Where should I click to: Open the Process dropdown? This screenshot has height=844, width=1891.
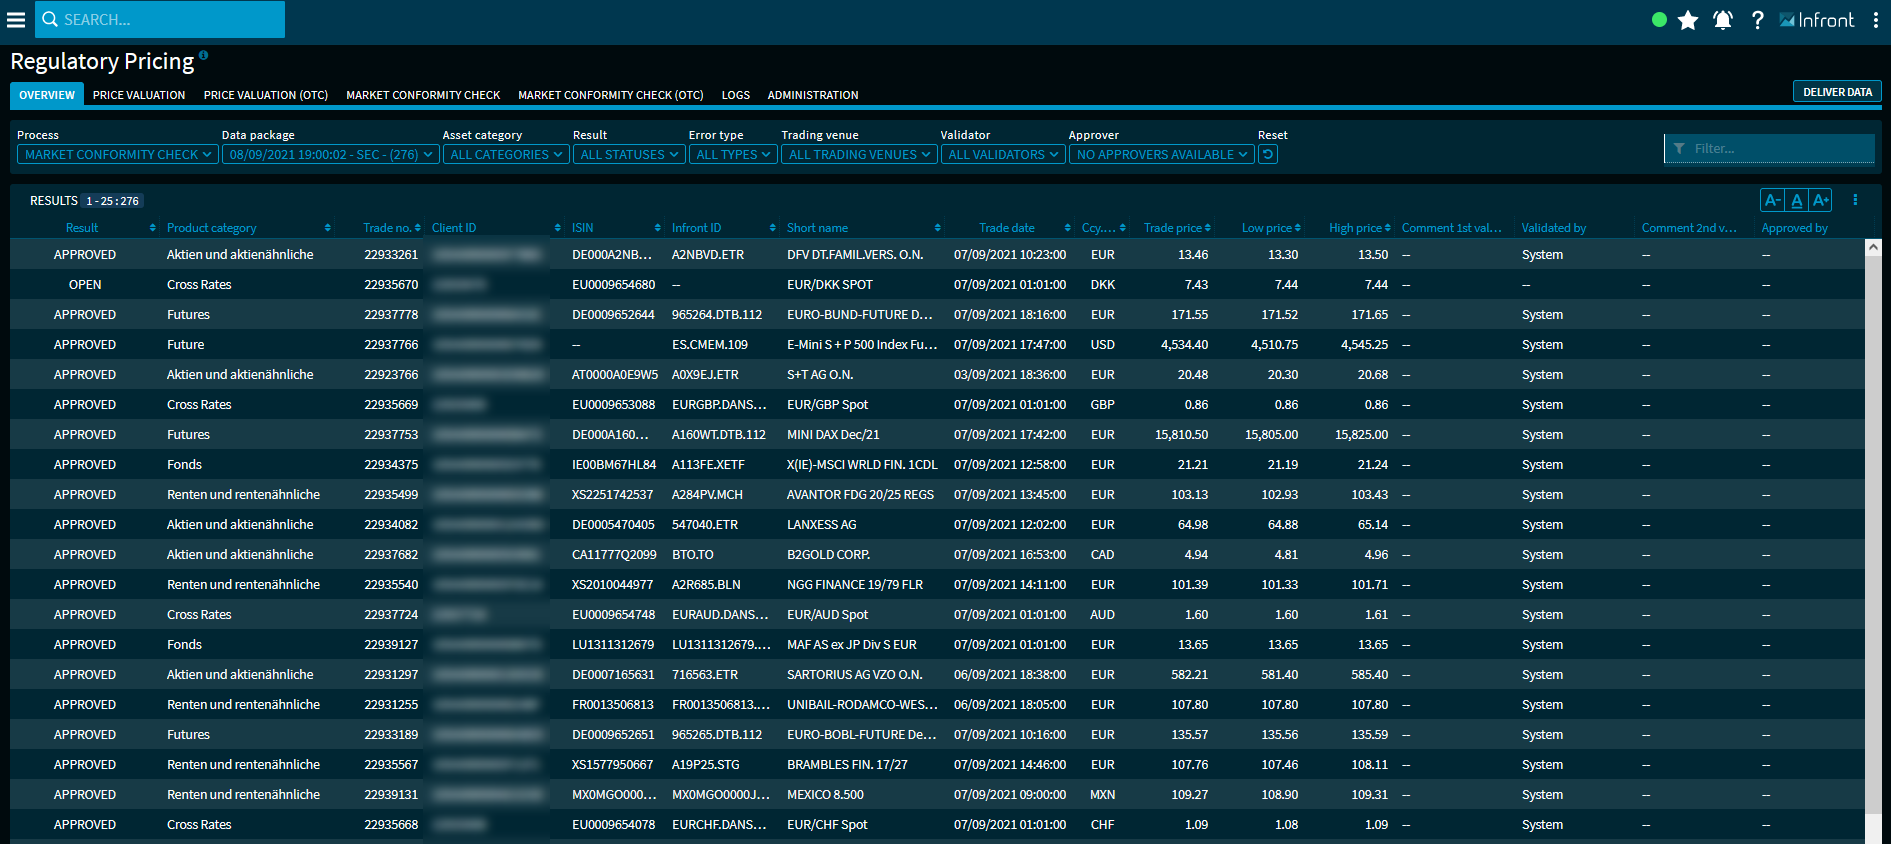117,154
